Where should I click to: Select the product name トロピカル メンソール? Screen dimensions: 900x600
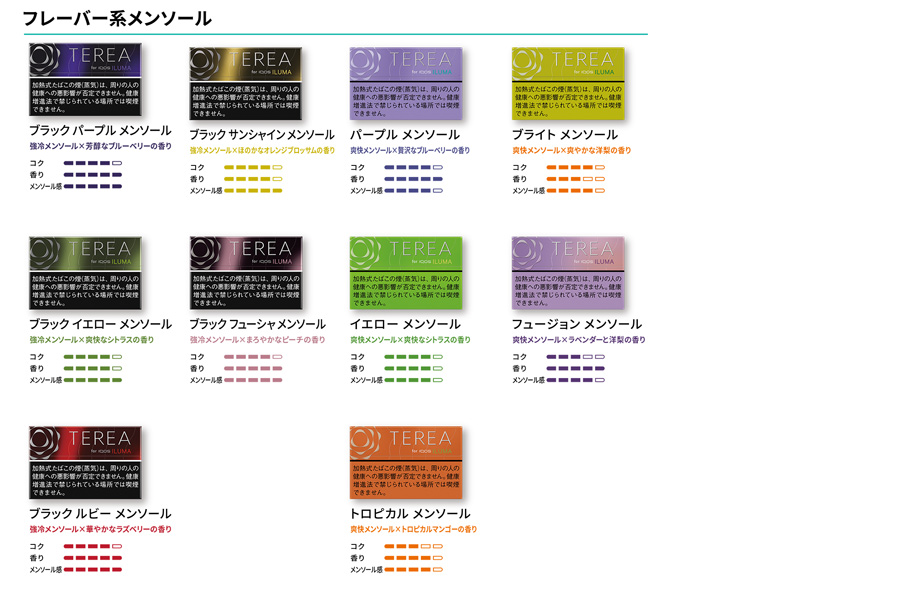click(x=410, y=513)
